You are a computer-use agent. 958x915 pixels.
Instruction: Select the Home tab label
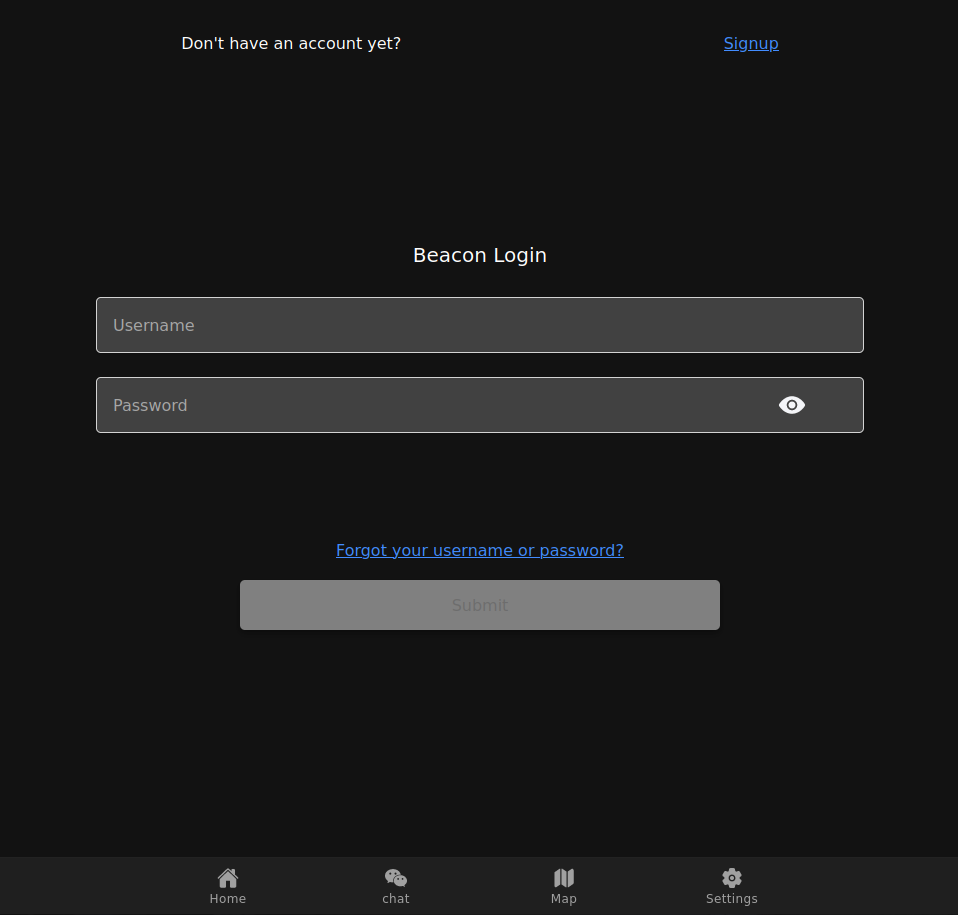tap(228, 899)
